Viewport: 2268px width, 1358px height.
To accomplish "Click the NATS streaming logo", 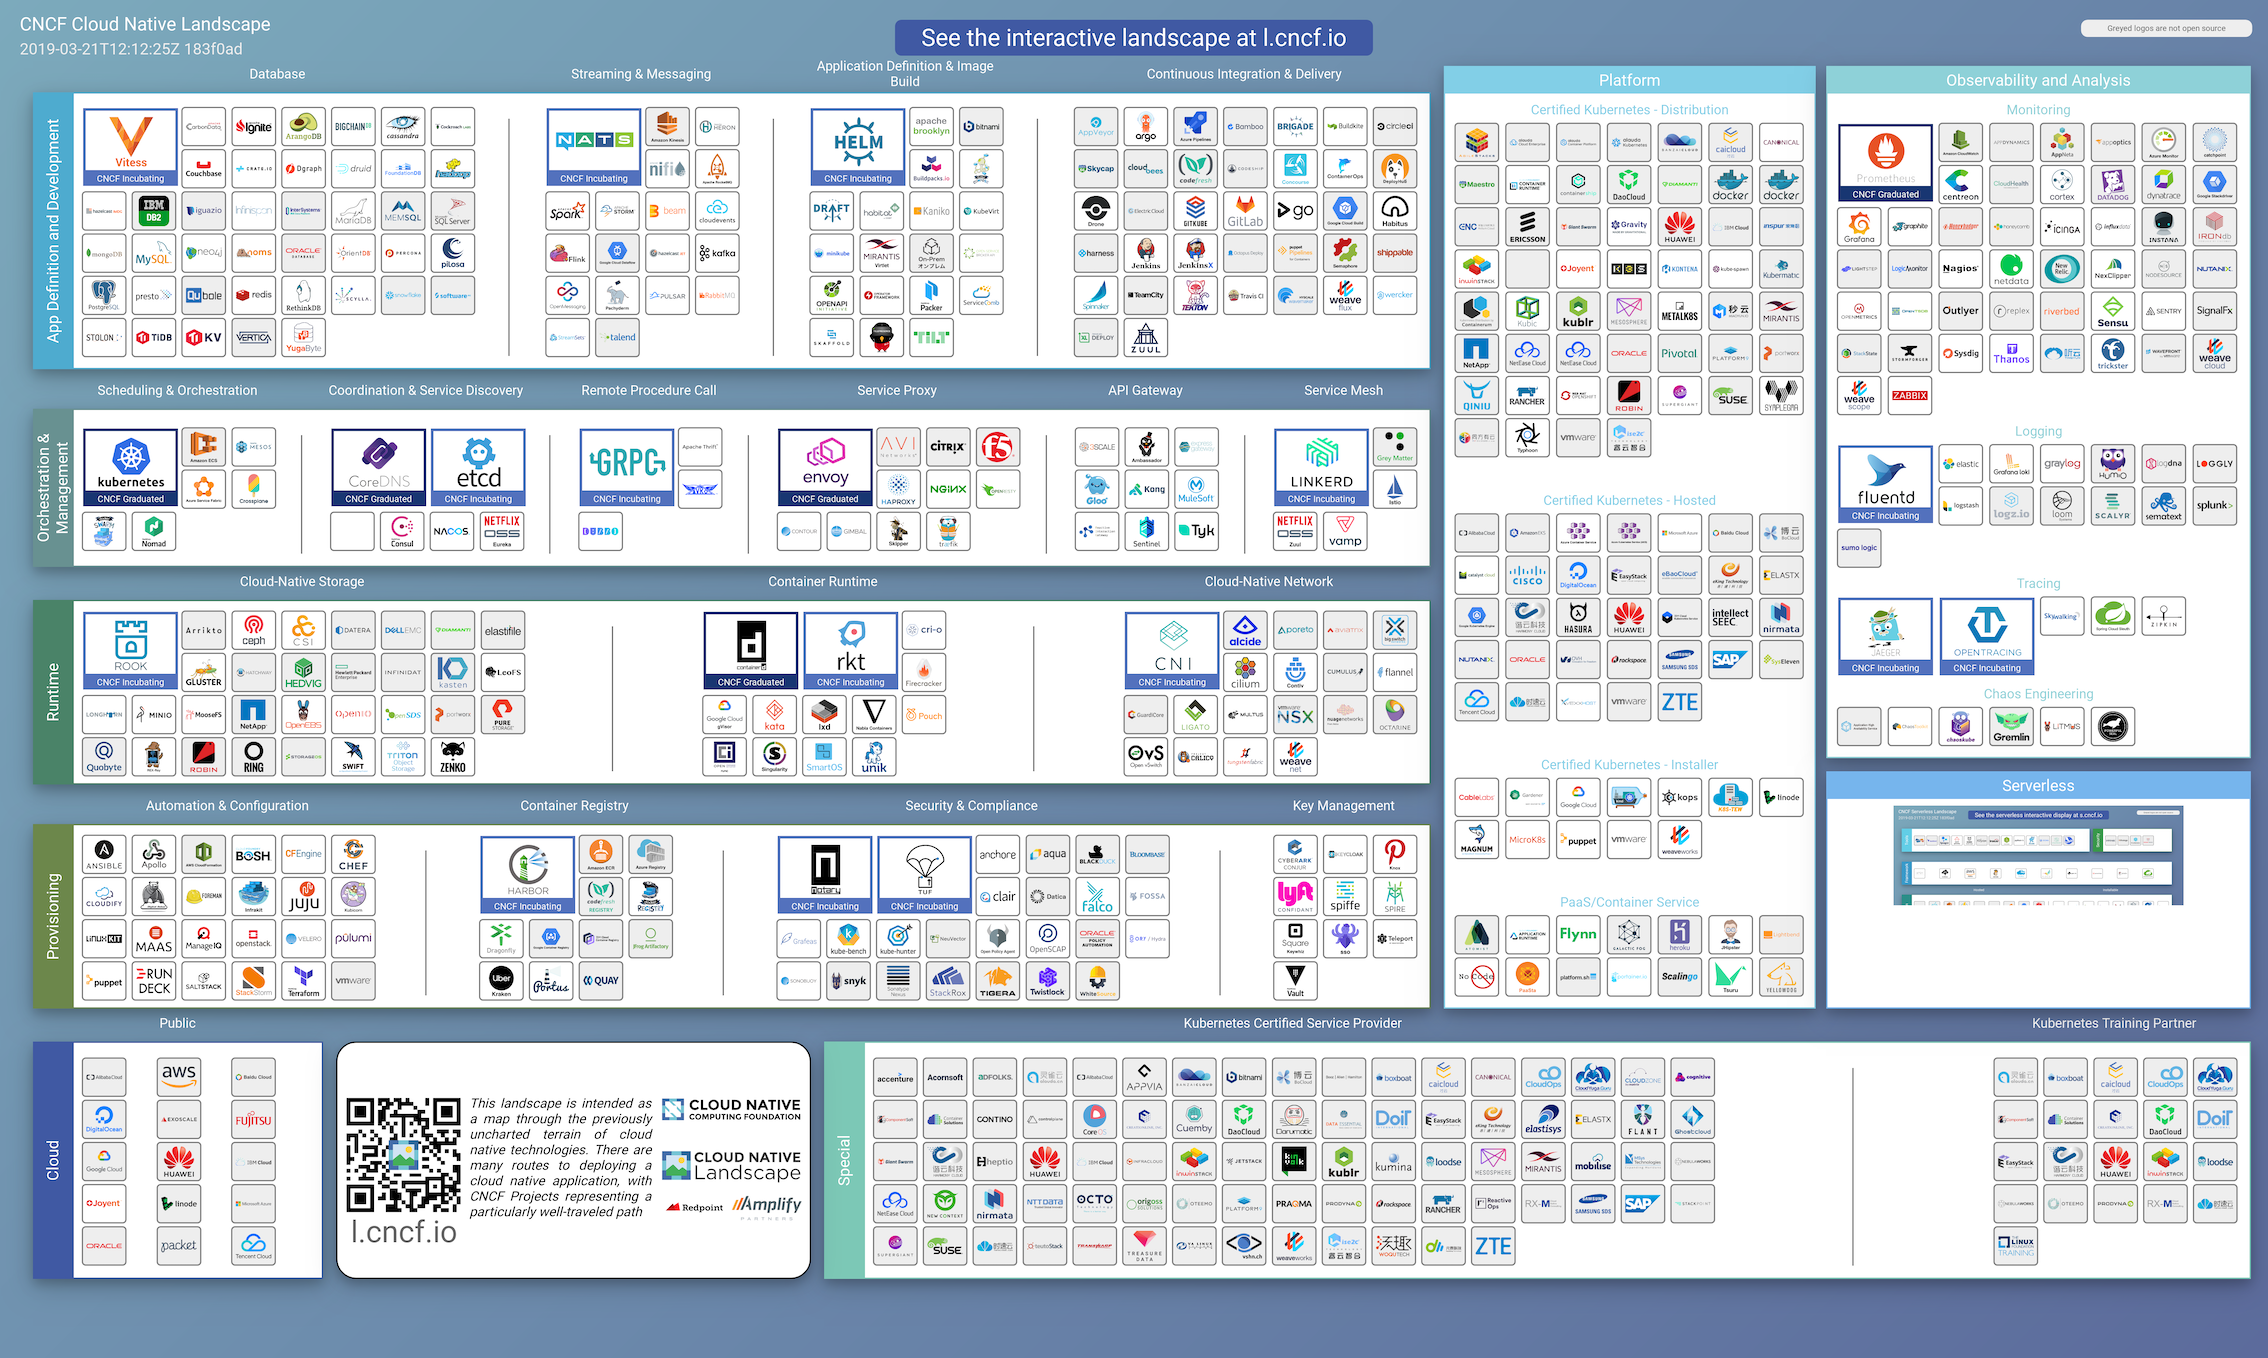I will tap(594, 146).
